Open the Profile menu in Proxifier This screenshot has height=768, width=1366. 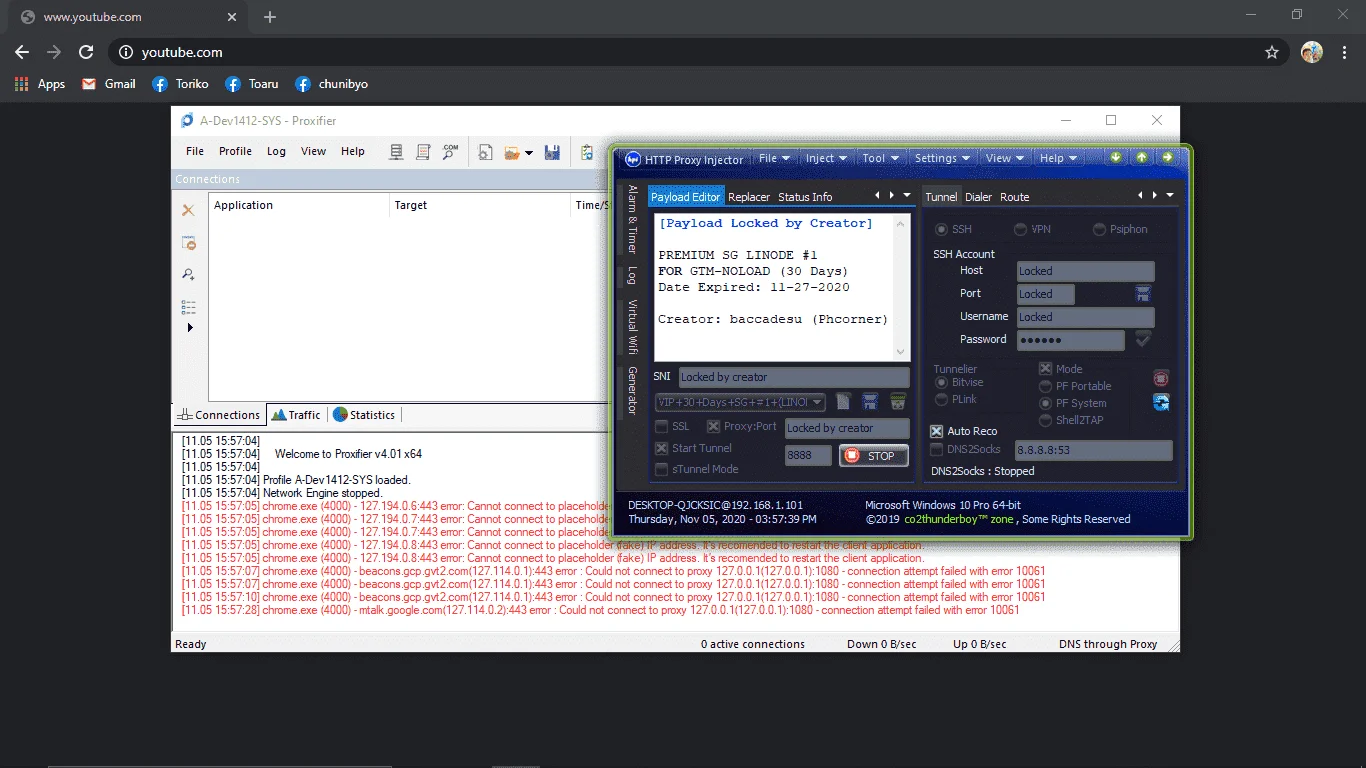(235, 152)
